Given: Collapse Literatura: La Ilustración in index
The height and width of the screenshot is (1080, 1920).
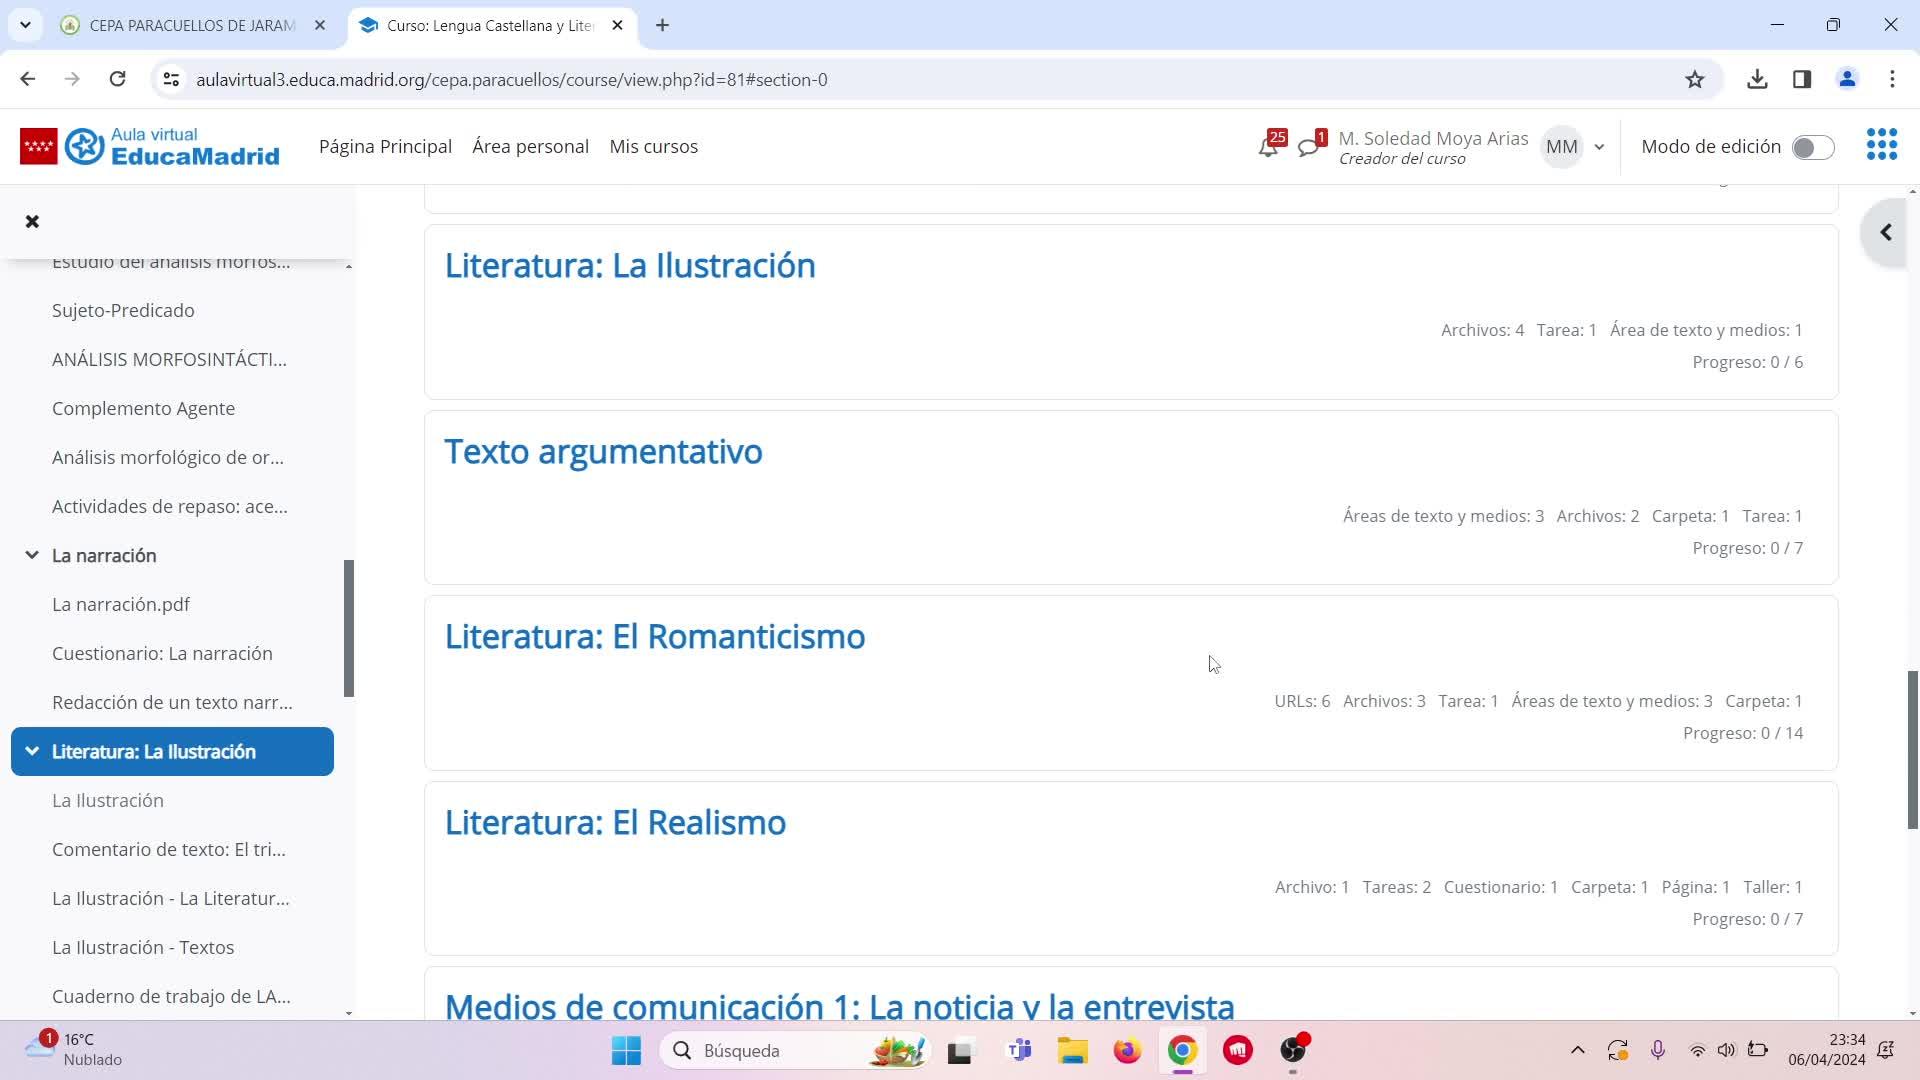Looking at the screenshot, I should pos(32,751).
